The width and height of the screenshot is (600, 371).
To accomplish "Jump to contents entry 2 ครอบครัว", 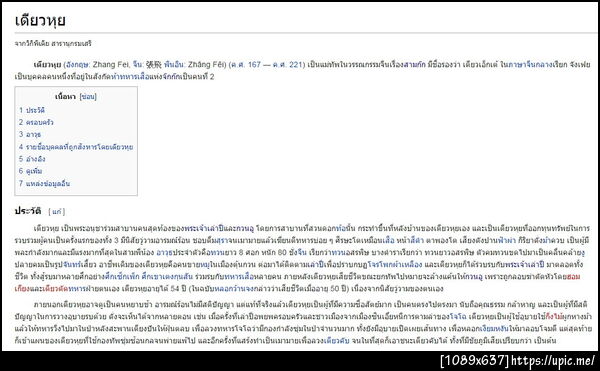I will pos(36,122).
